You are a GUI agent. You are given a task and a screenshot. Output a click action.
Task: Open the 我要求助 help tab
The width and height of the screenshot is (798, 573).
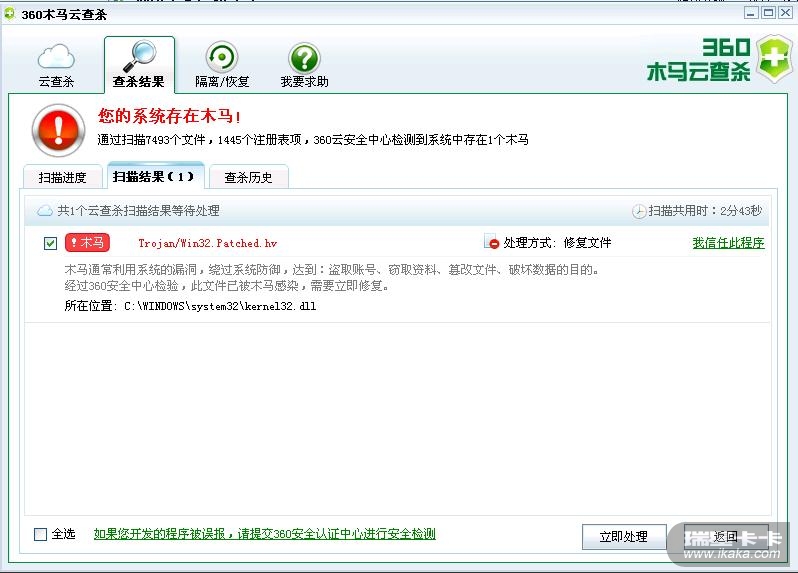tap(304, 65)
